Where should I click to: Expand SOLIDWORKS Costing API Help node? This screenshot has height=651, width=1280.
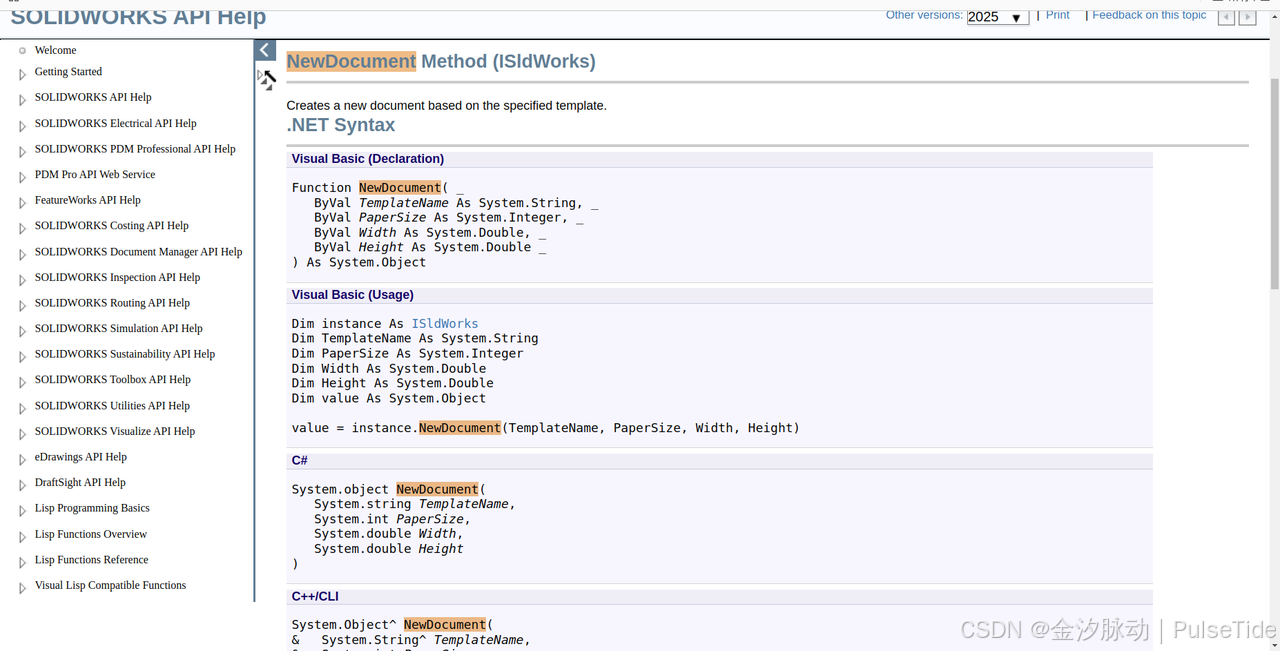(x=22, y=228)
